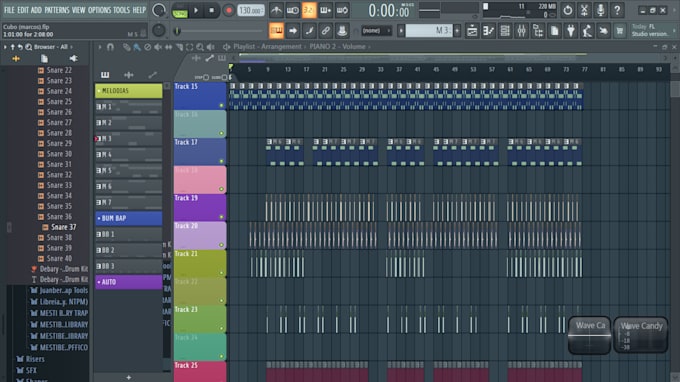The height and width of the screenshot is (382, 680).
Task: Select the playlist pencil draw tool
Action: point(126,47)
